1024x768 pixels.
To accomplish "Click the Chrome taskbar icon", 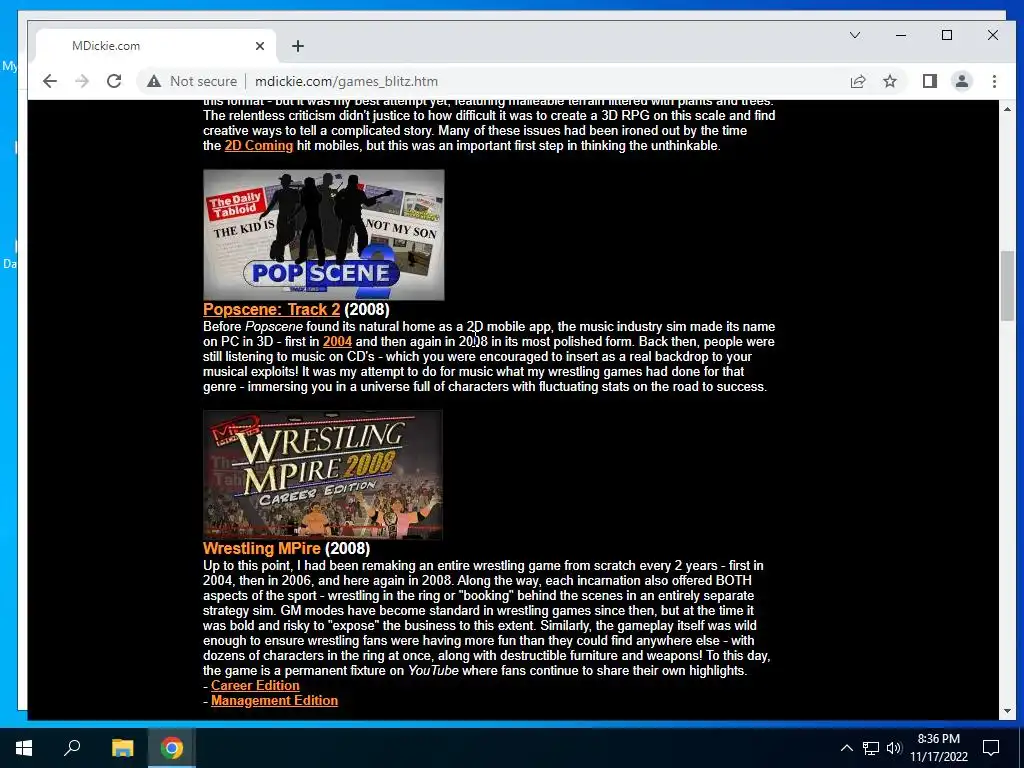I will click(172, 748).
